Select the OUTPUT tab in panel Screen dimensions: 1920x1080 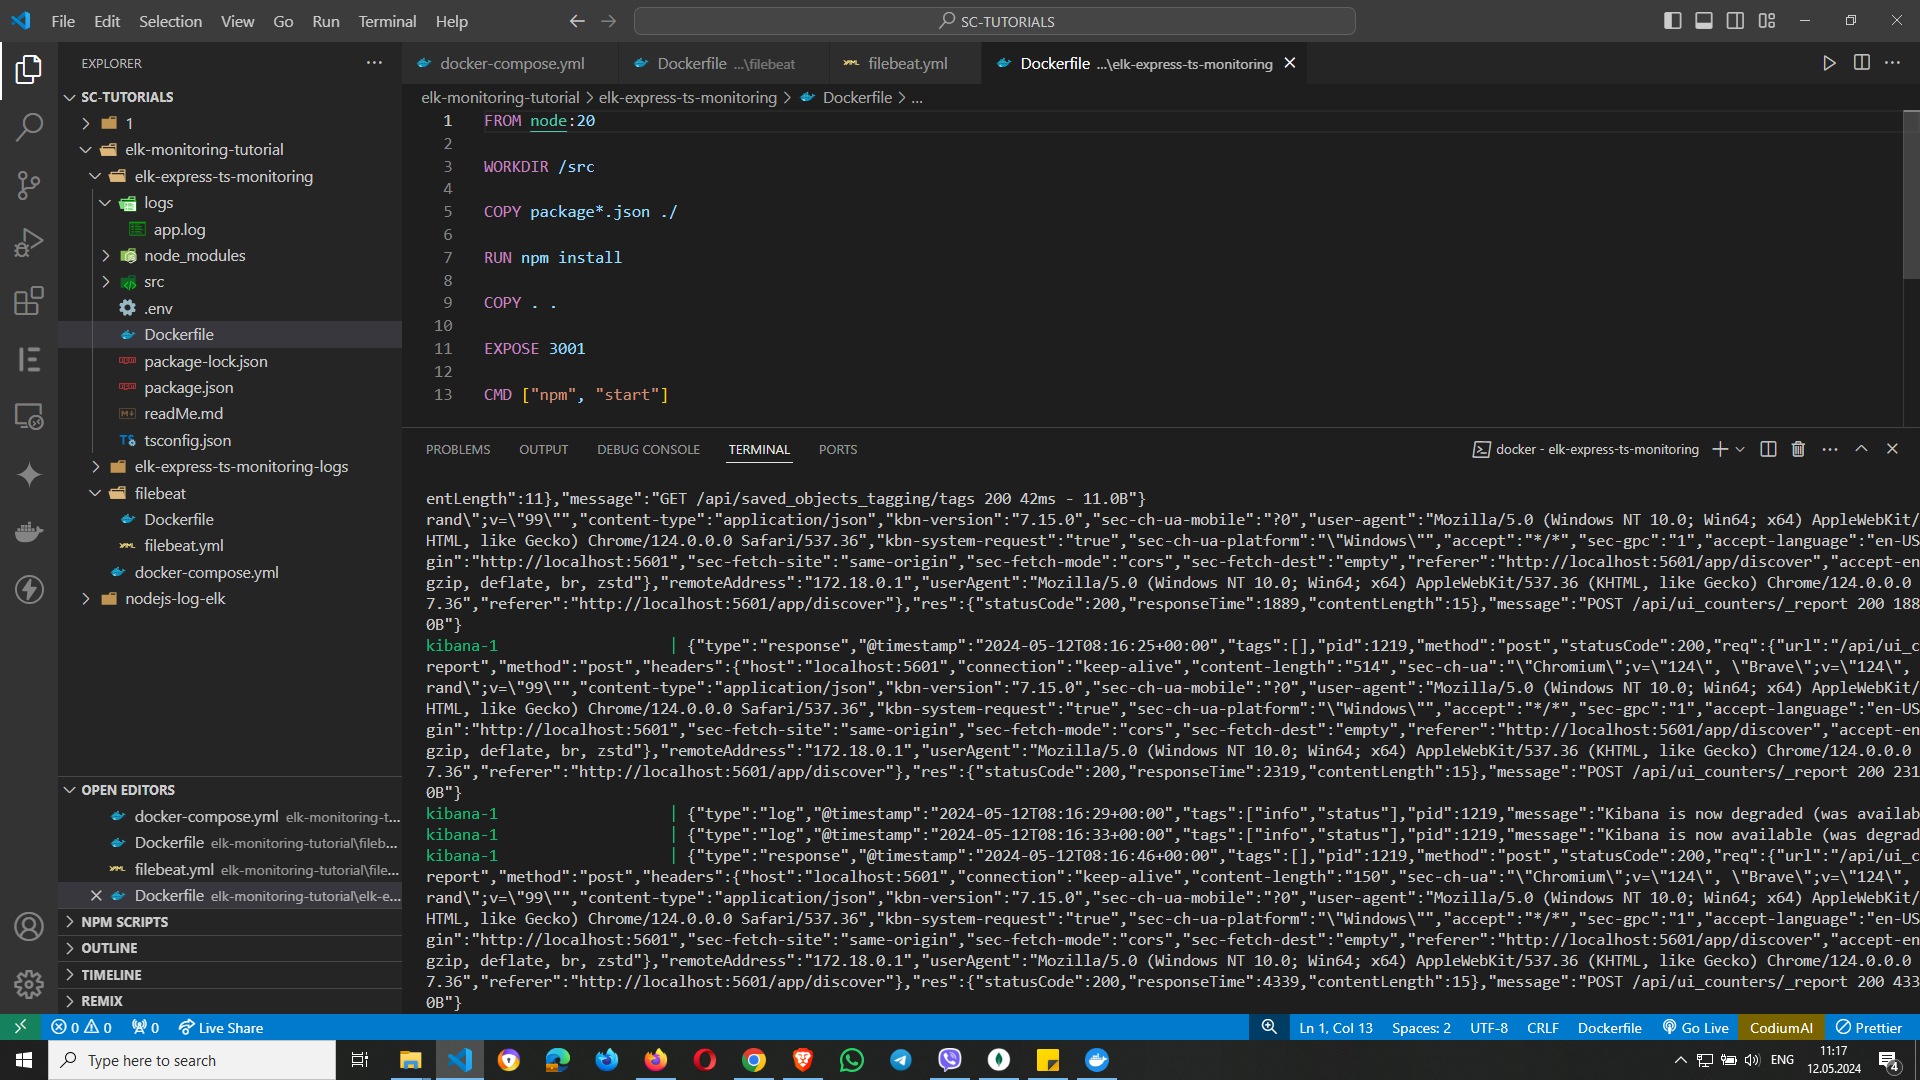click(543, 448)
